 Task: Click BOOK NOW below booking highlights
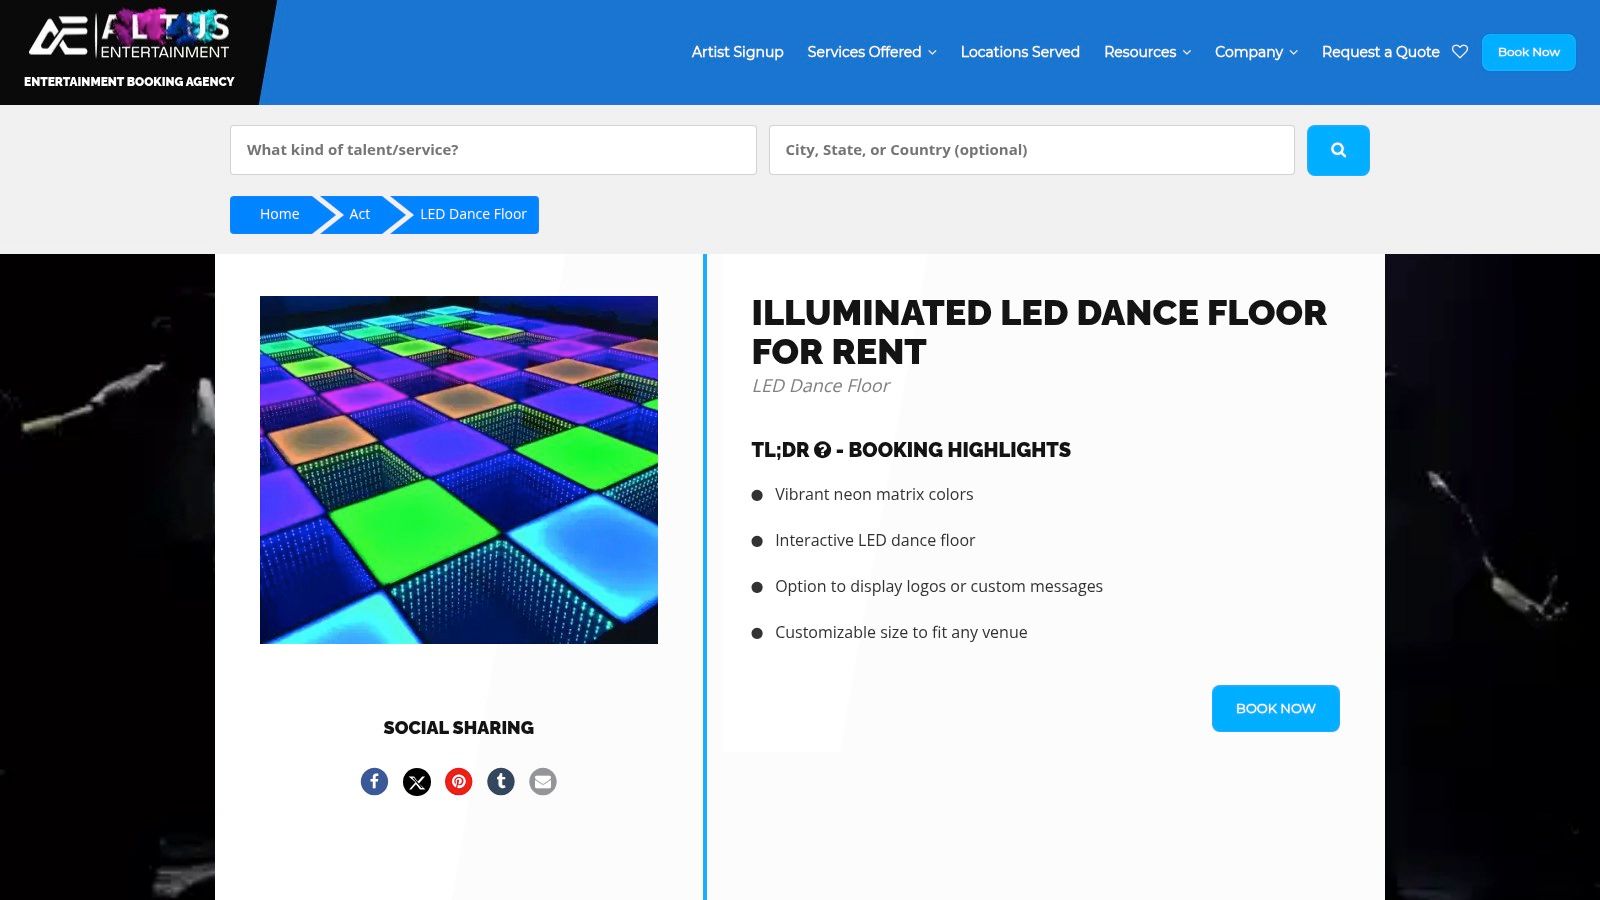point(1275,708)
